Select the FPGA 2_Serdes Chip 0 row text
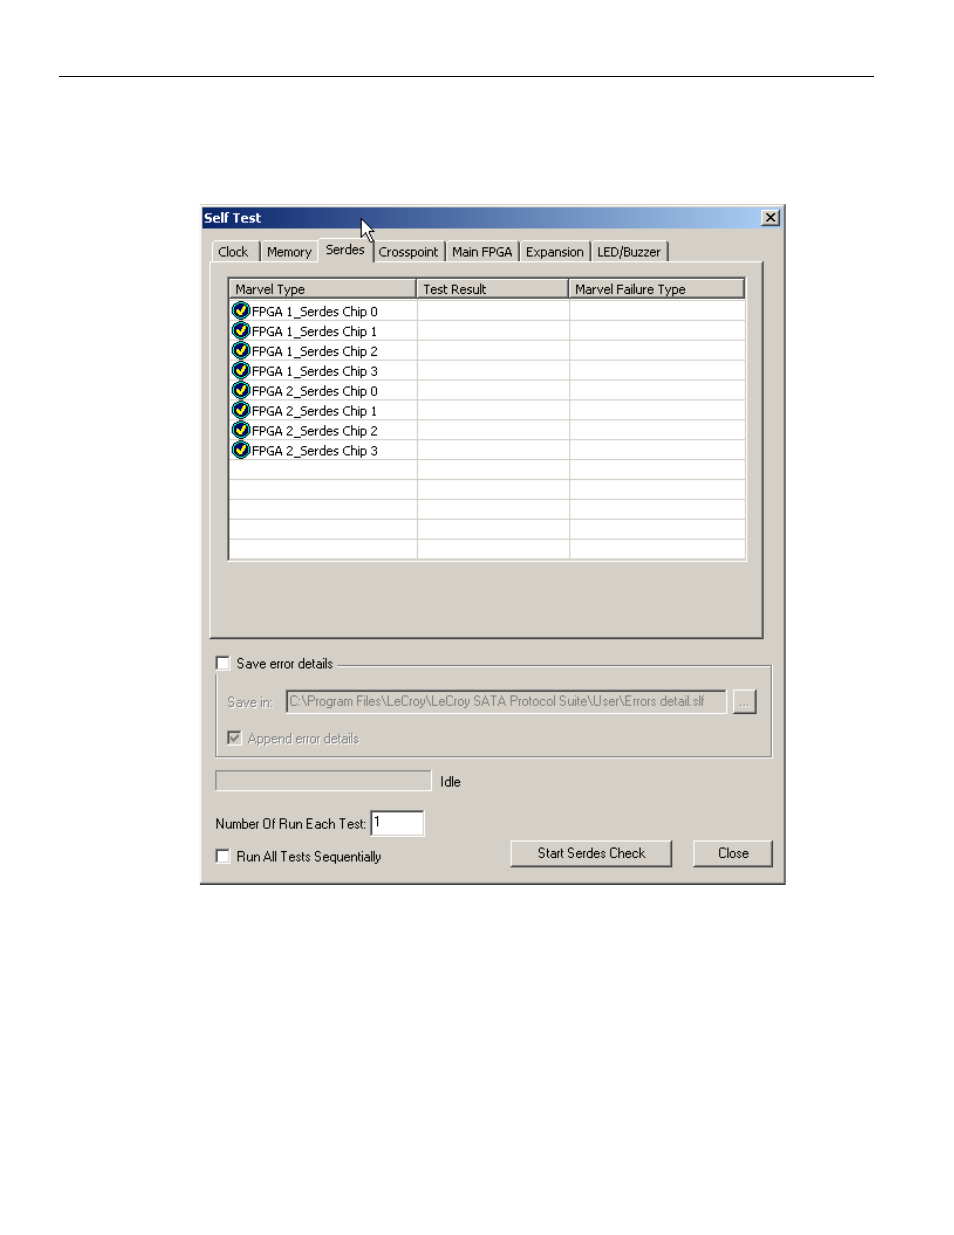The width and height of the screenshot is (954, 1235). [315, 392]
